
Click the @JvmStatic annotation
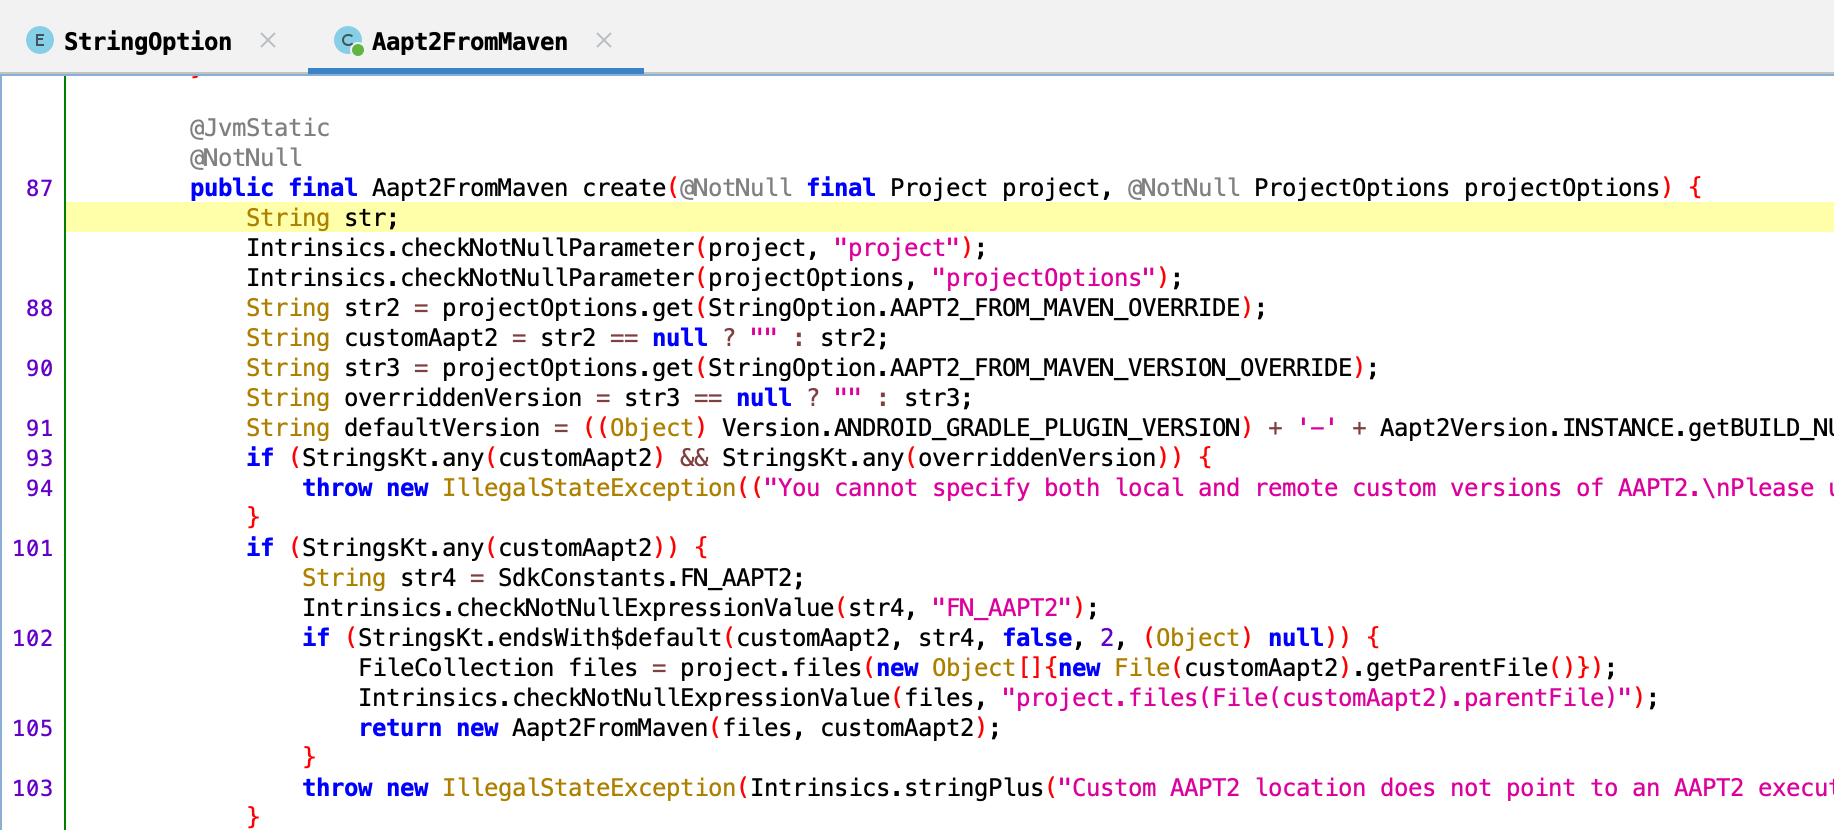pyautogui.click(x=259, y=128)
